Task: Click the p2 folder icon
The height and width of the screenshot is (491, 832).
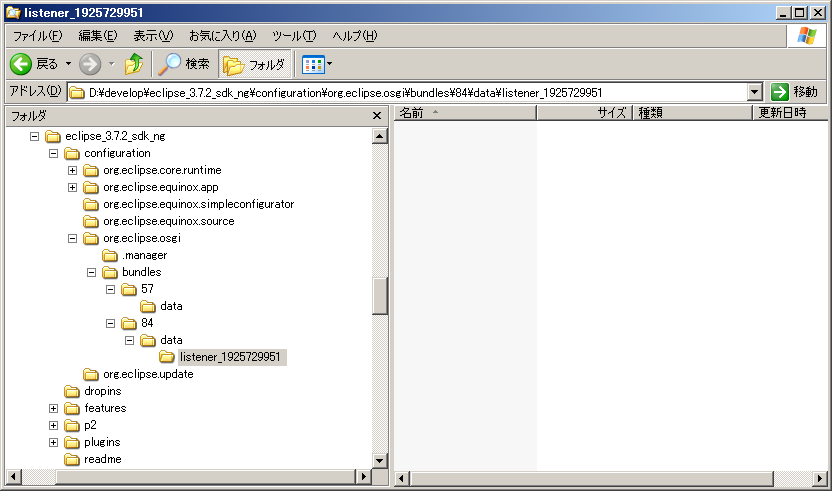Action: (x=72, y=425)
